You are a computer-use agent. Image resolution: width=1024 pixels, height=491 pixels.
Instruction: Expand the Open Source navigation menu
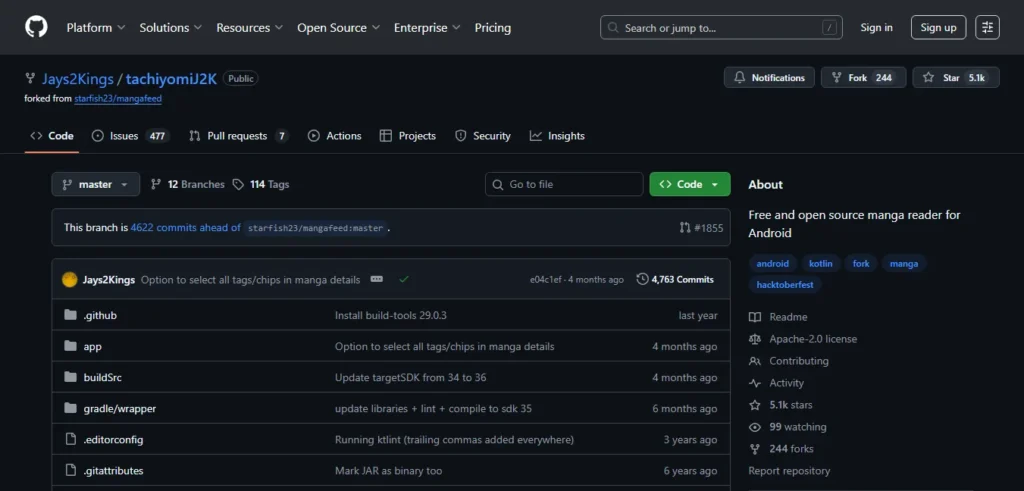coord(338,28)
